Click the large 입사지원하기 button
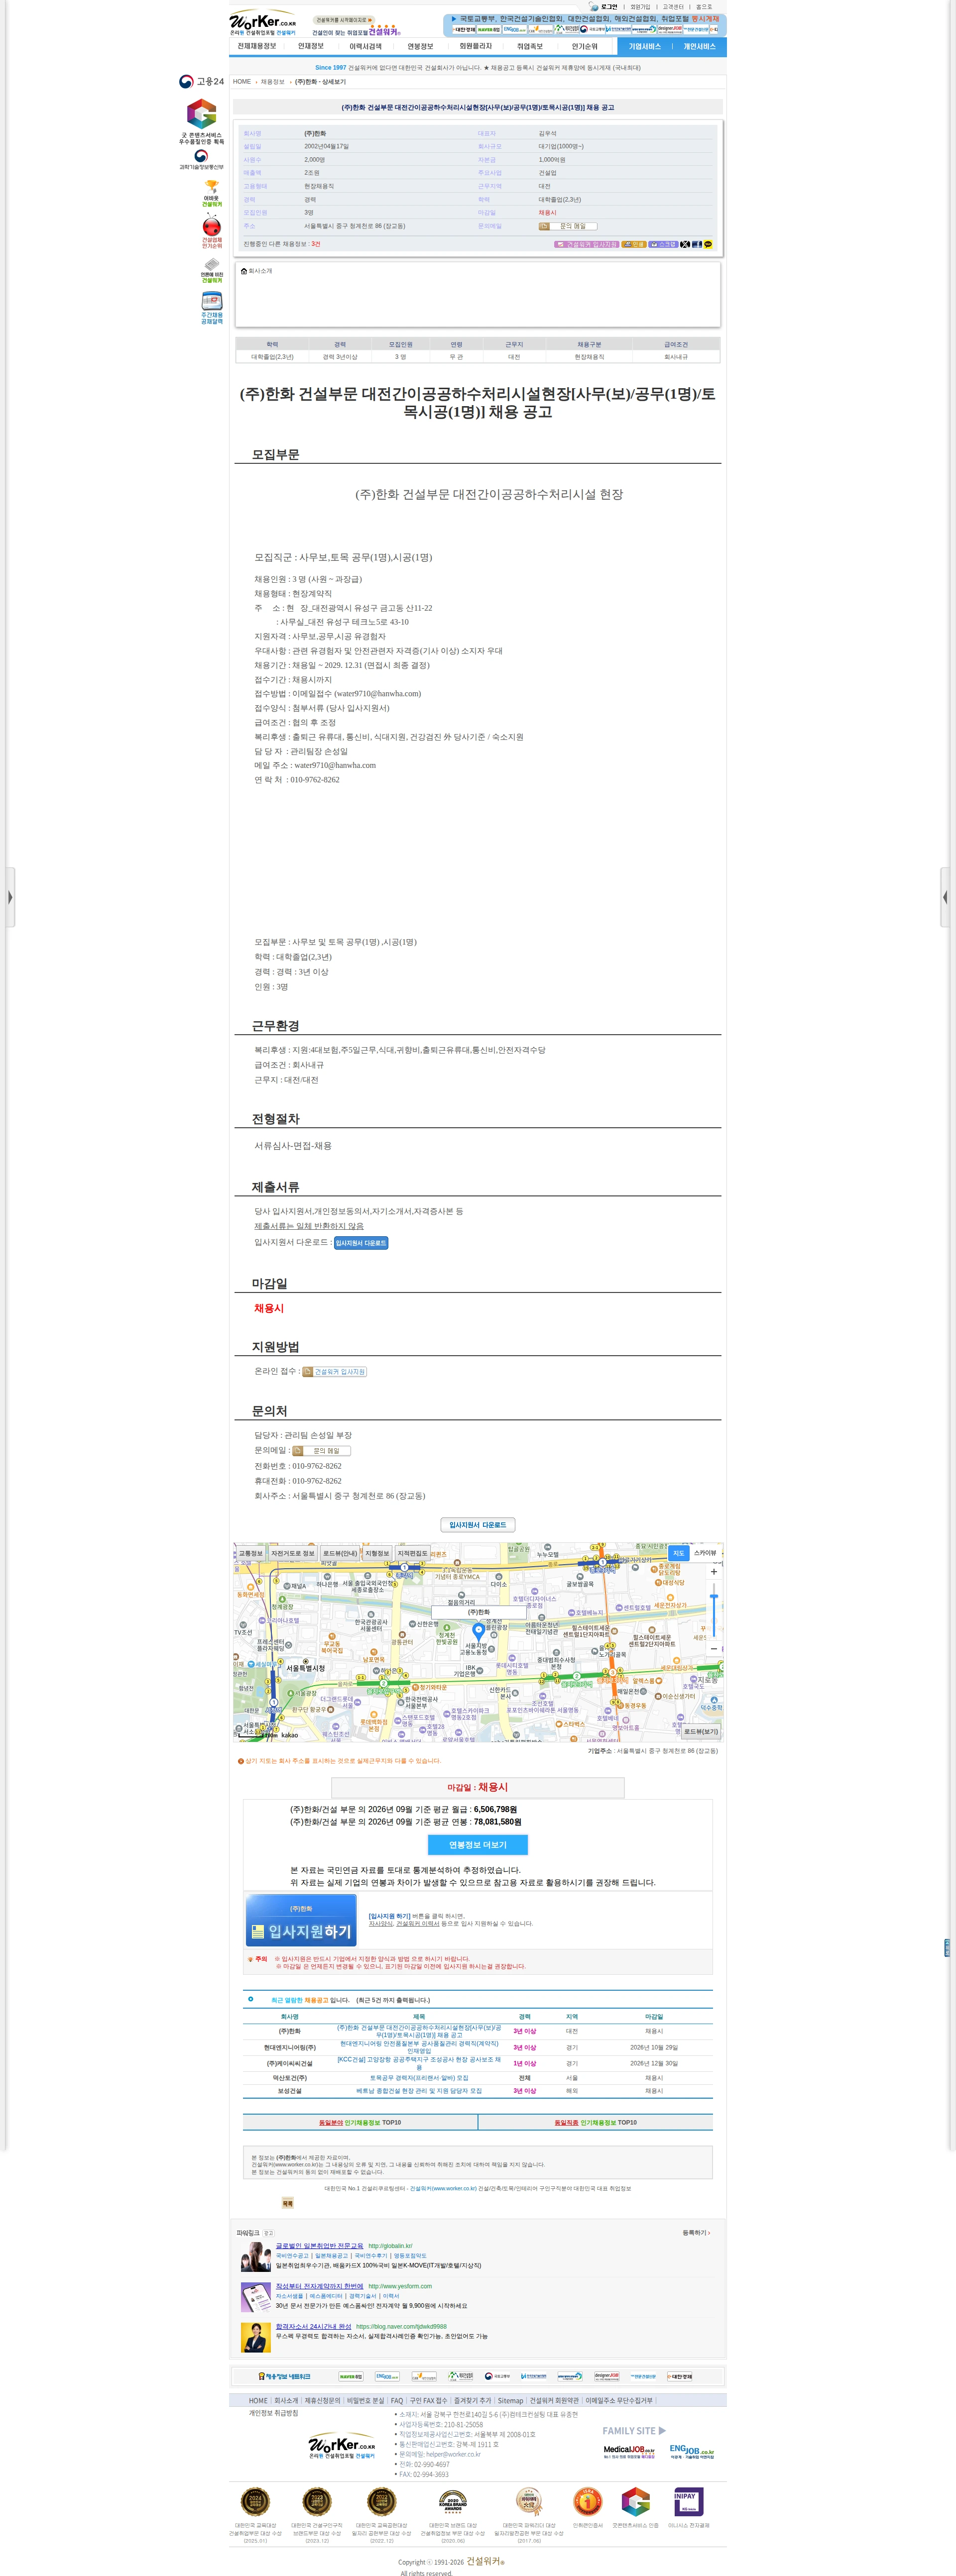The width and height of the screenshot is (956, 2576). tap(301, 1922)
